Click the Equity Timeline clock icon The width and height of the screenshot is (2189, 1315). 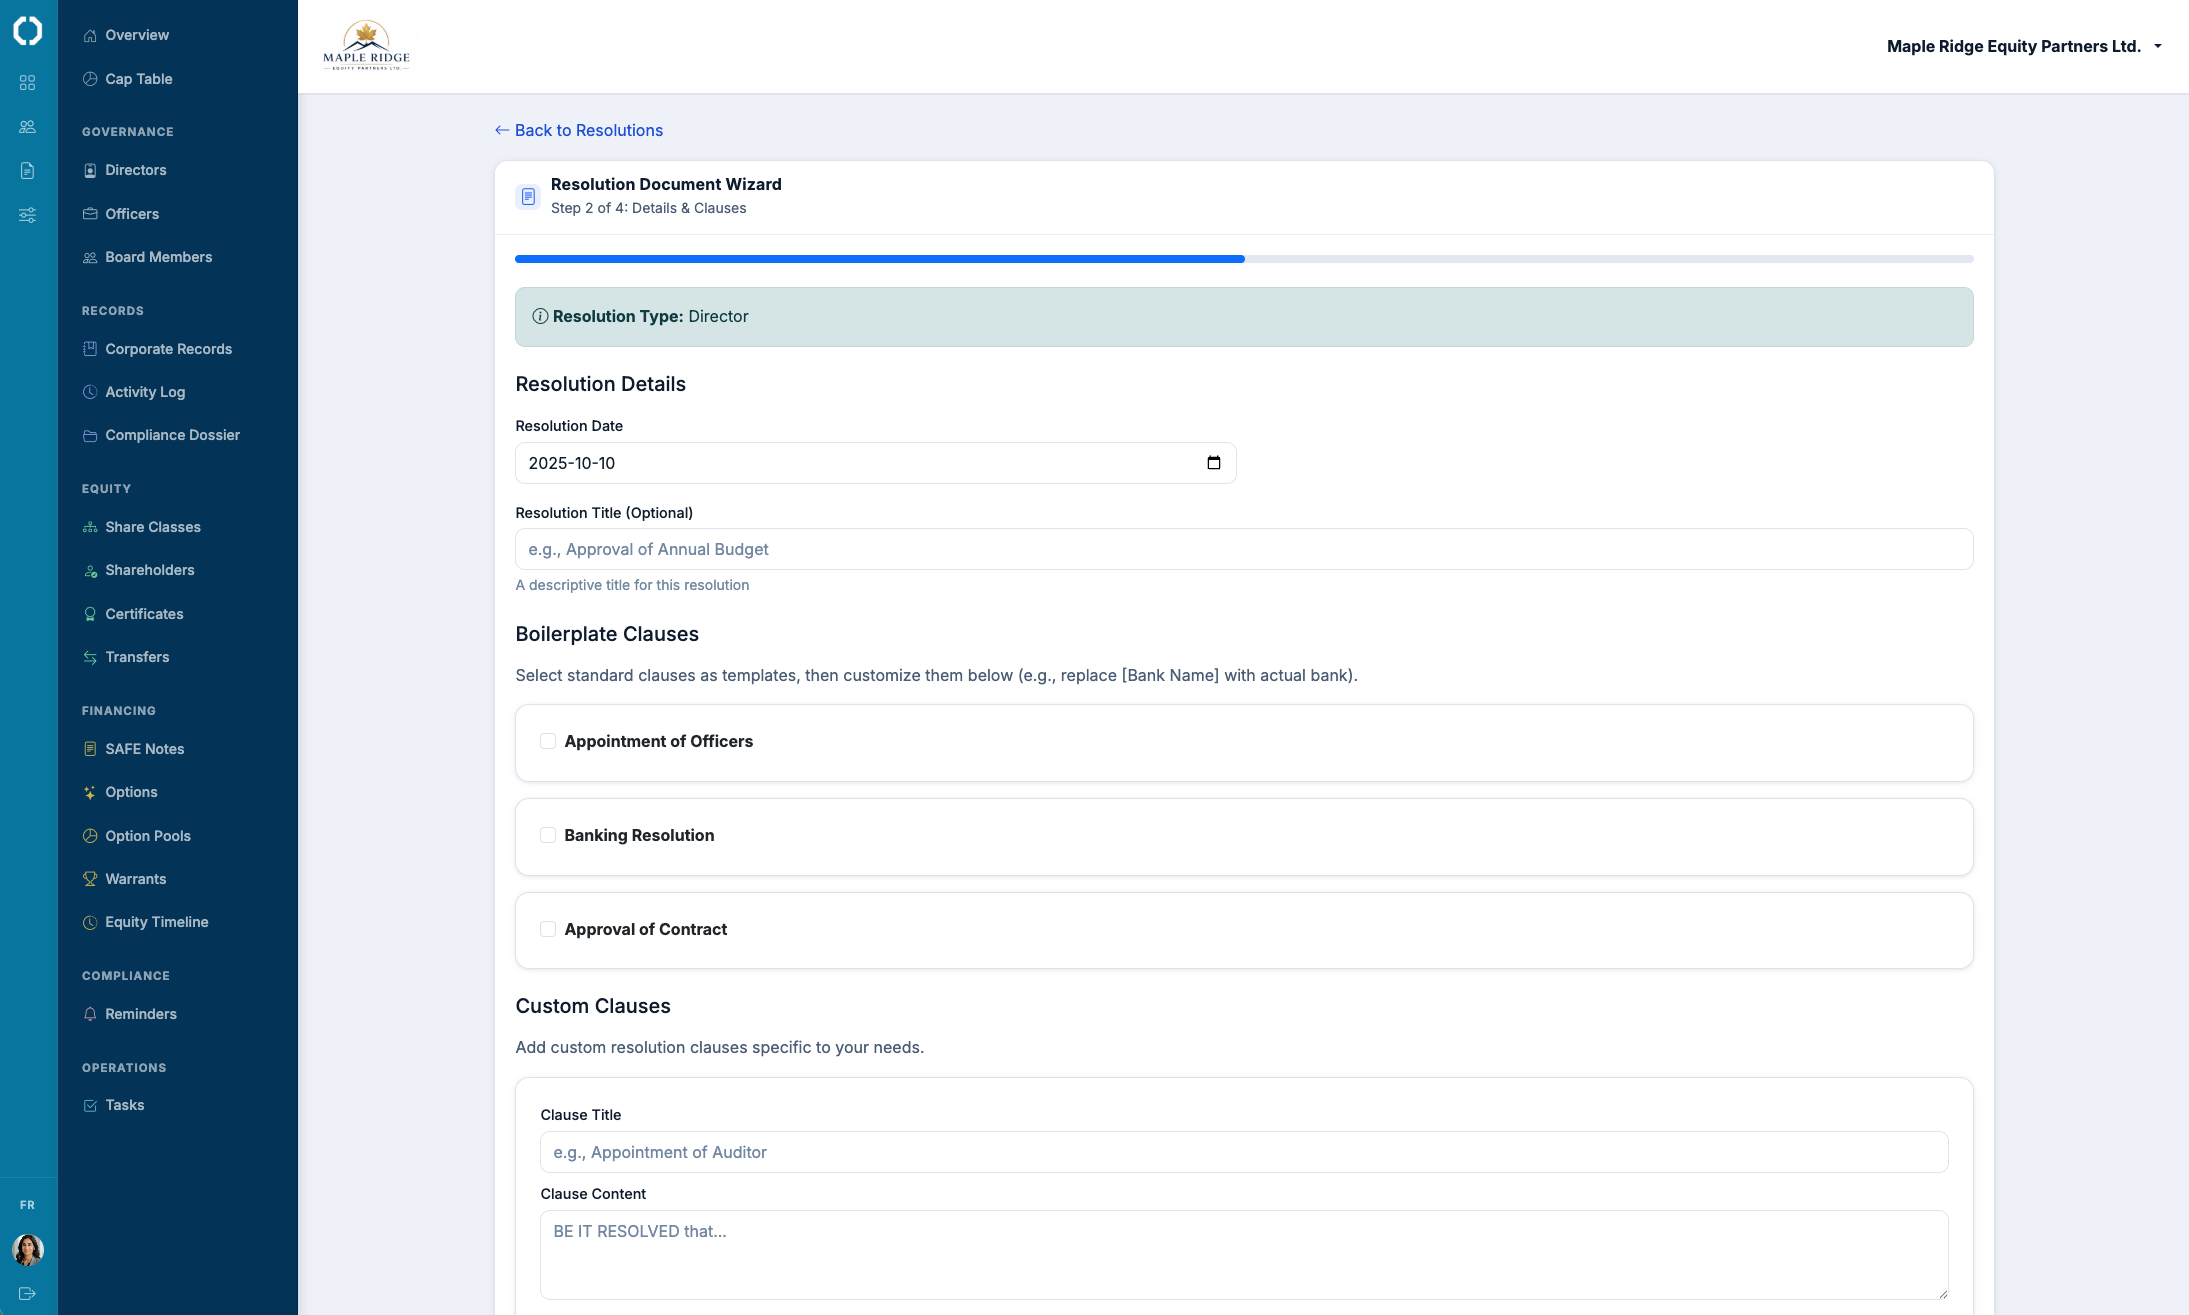pos(90,922)
